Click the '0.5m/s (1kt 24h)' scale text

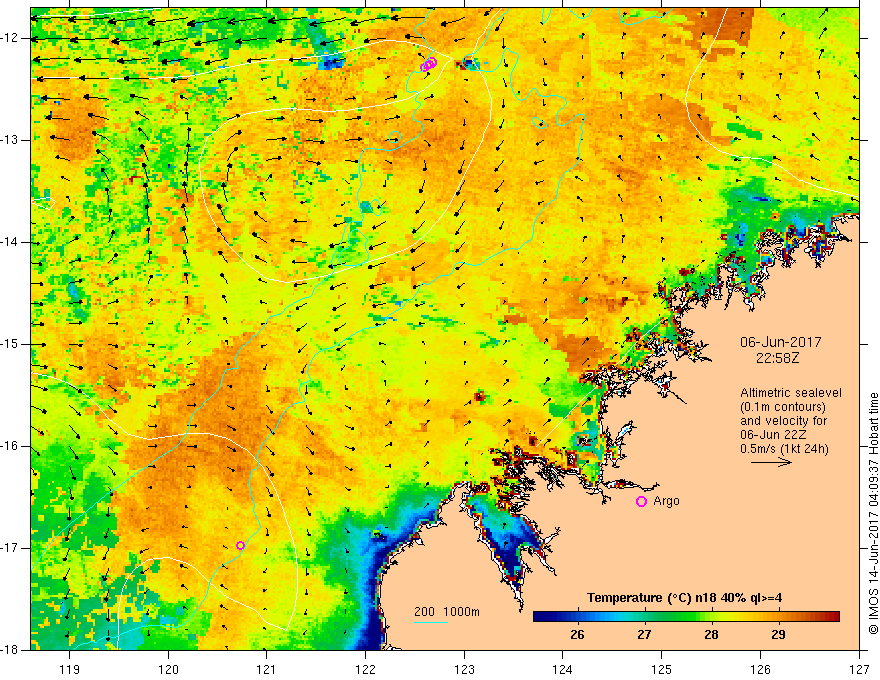tap(784, 449)
